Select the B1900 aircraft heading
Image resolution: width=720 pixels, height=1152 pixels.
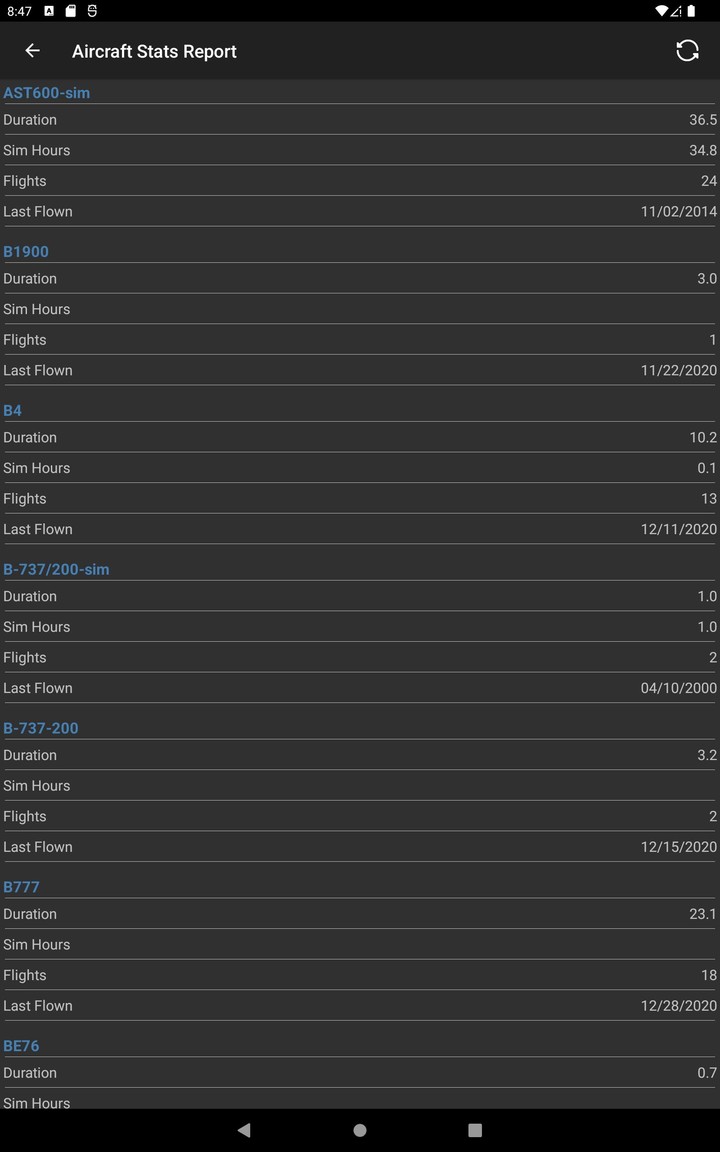click(26, 251)
